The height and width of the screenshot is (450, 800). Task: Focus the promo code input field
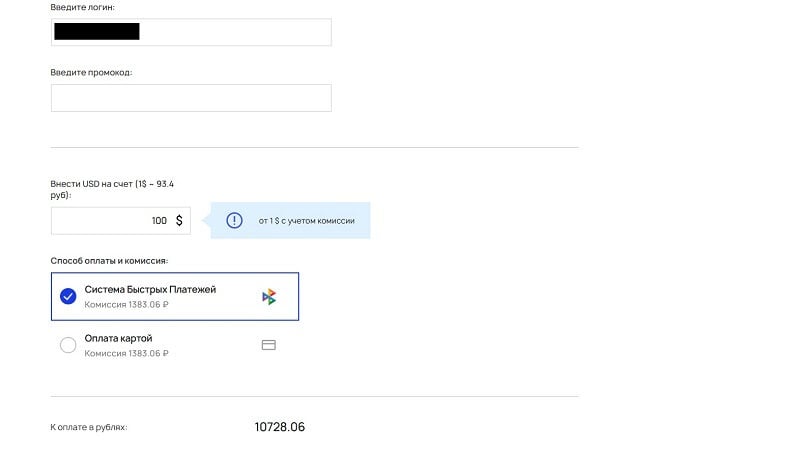coord(191,98)
